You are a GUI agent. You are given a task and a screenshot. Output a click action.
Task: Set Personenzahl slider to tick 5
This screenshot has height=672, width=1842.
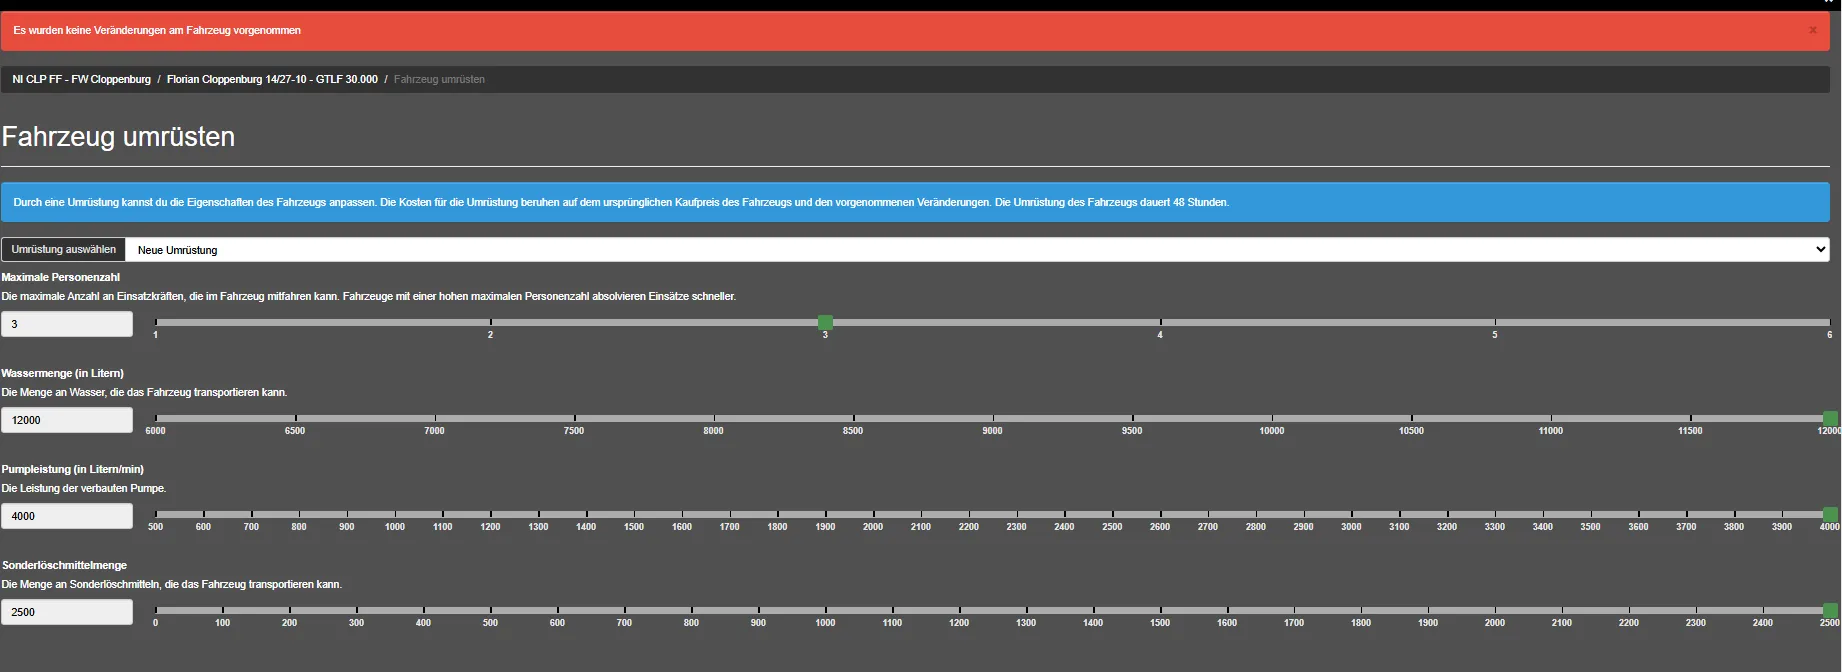[1495, 322]
